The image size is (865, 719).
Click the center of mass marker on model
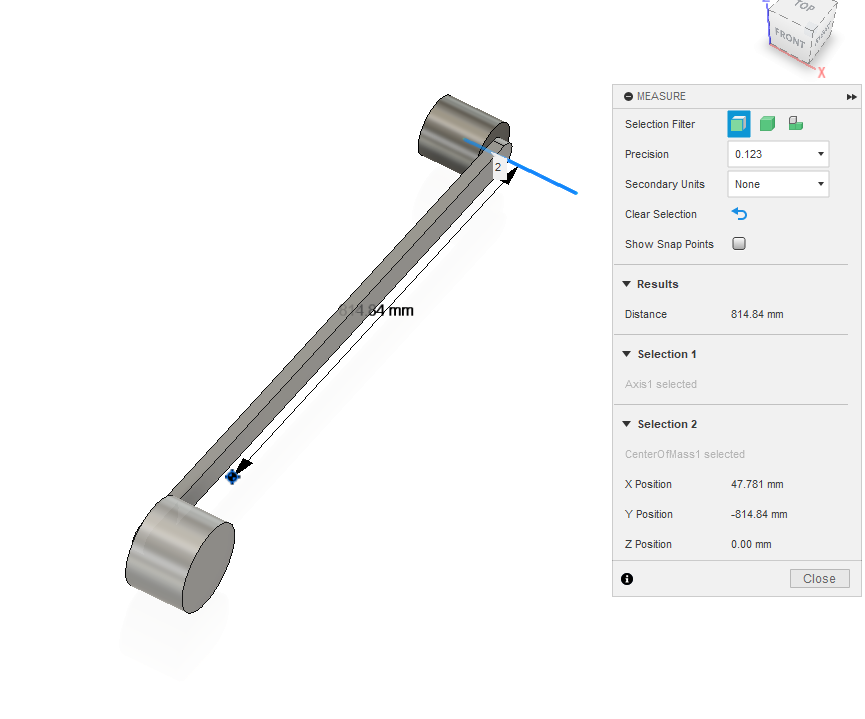[232, 476]
